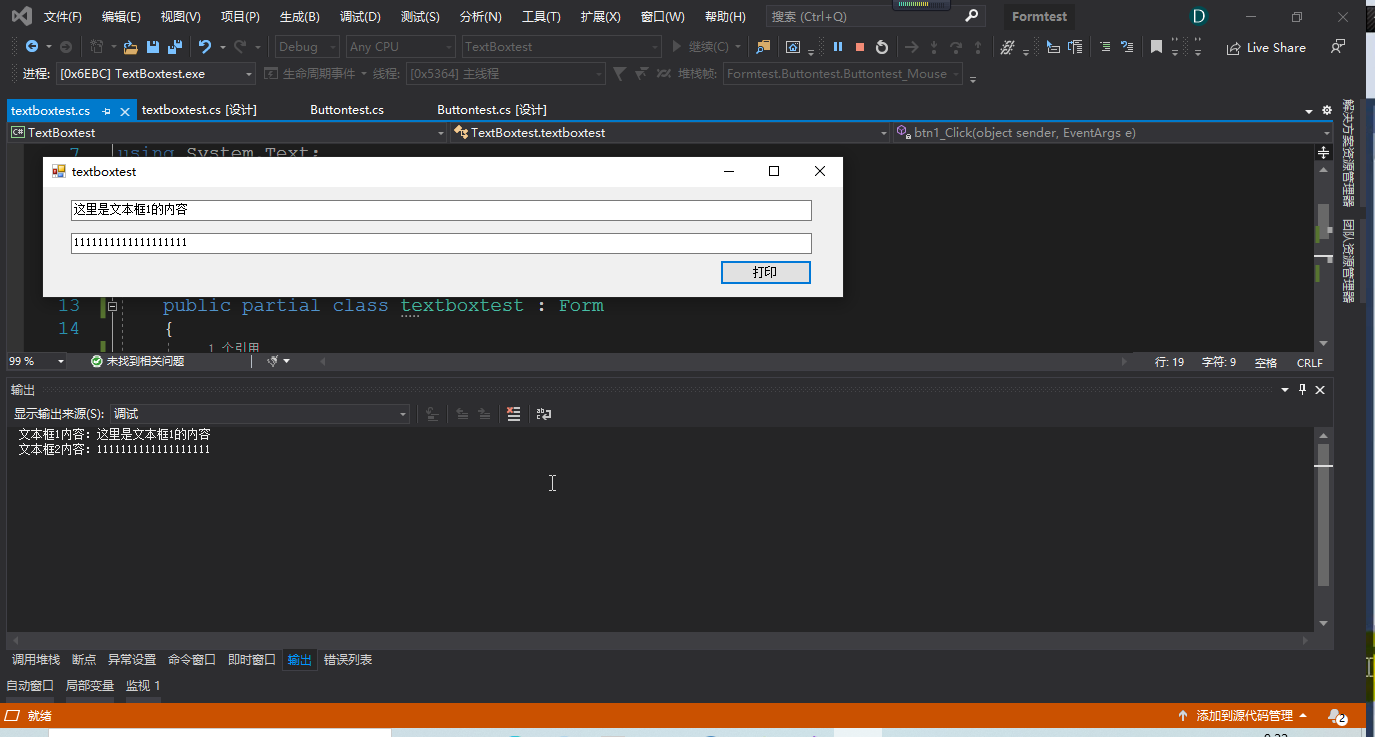Toggle word wrap in the Output panel

coord(543,413)
